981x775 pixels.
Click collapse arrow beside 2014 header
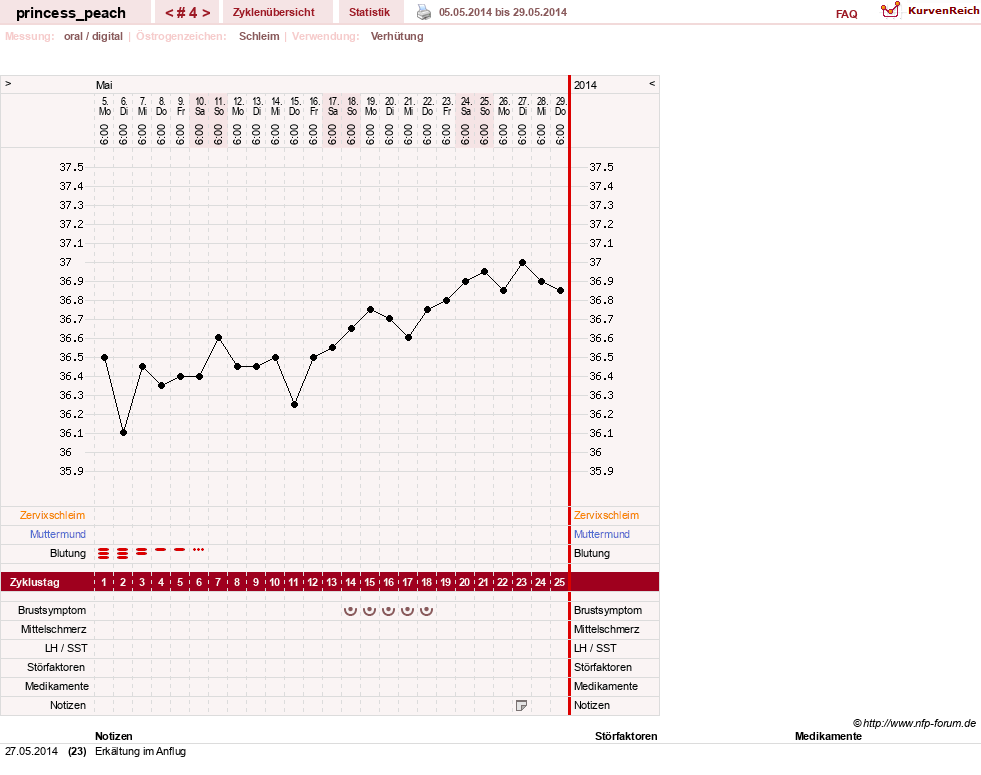[652, 83]
